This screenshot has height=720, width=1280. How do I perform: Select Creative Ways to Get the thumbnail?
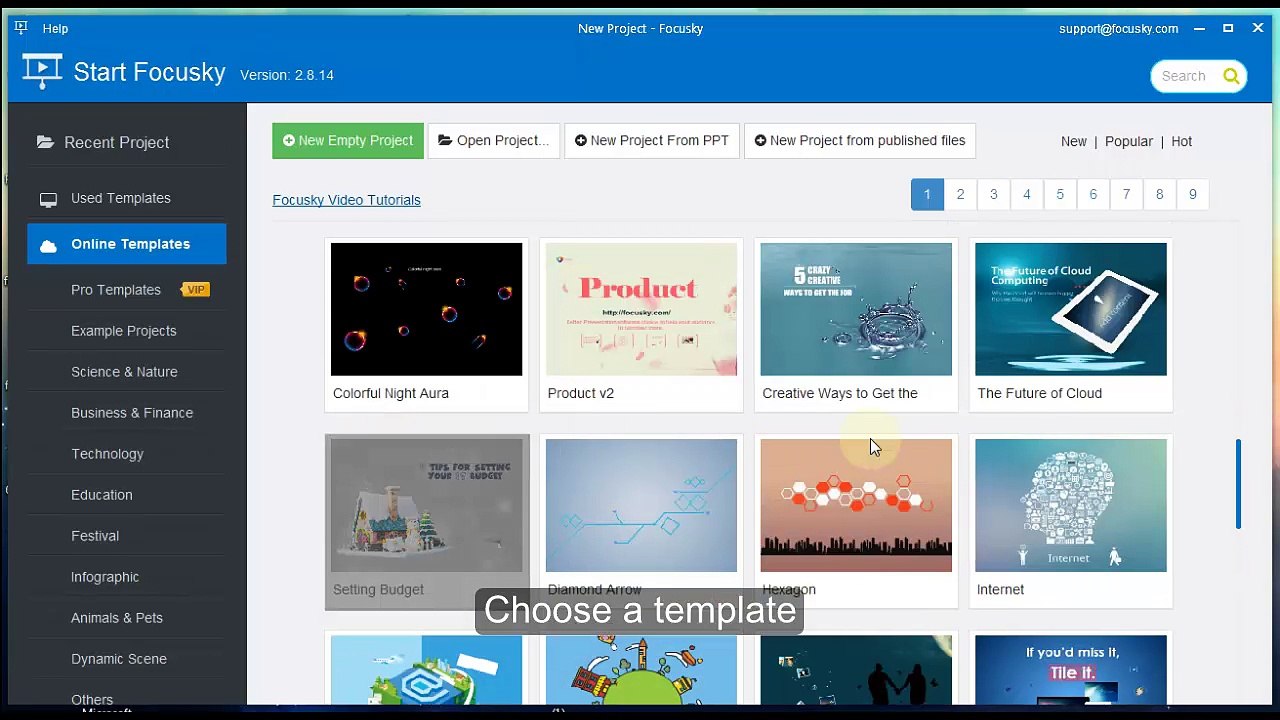point(856,309)
